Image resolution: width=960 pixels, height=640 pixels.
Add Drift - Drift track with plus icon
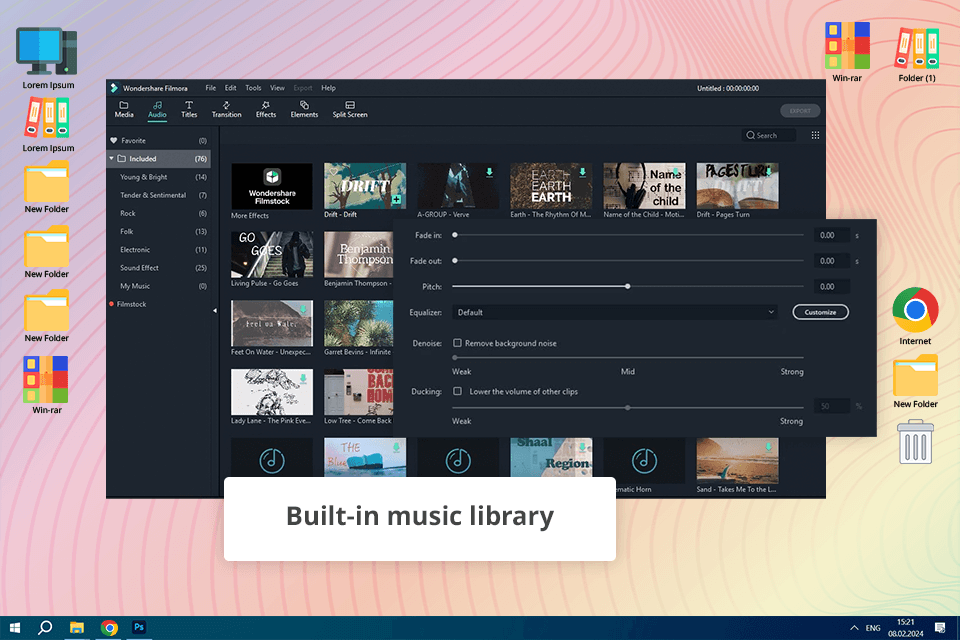tap(397, 200)
